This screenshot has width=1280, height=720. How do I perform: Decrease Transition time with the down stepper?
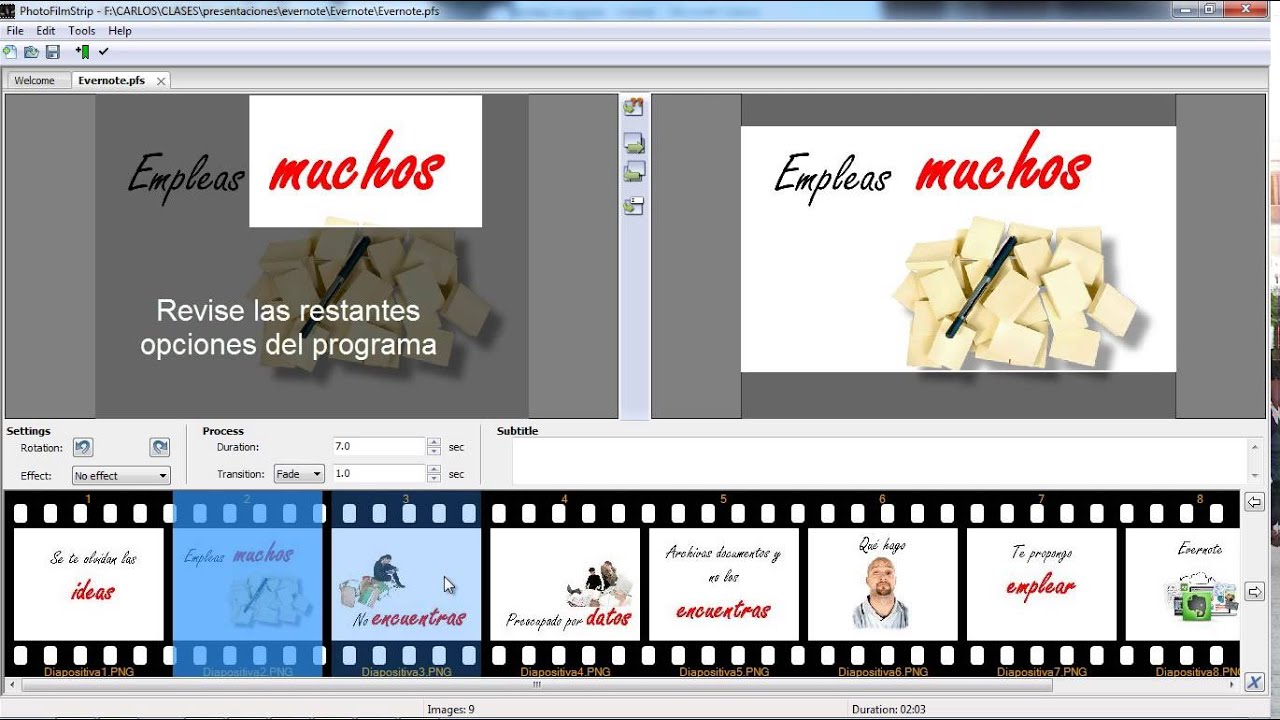coord(434,478)
